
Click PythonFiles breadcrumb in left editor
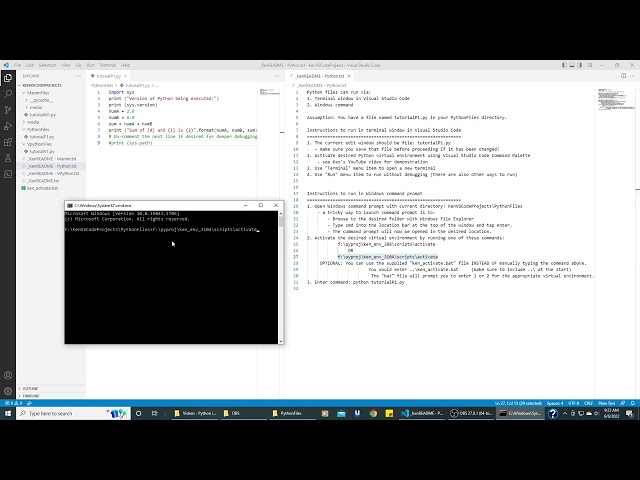point(102,85)
